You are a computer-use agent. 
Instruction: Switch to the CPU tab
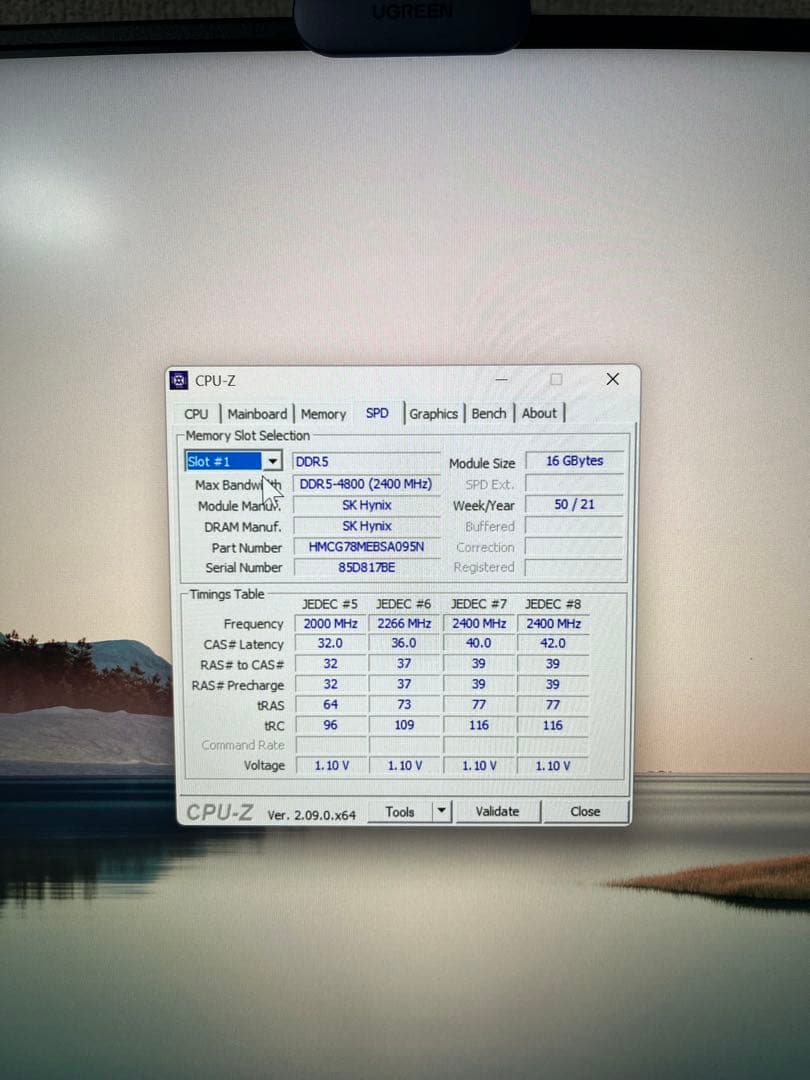(x=196, y=414)
